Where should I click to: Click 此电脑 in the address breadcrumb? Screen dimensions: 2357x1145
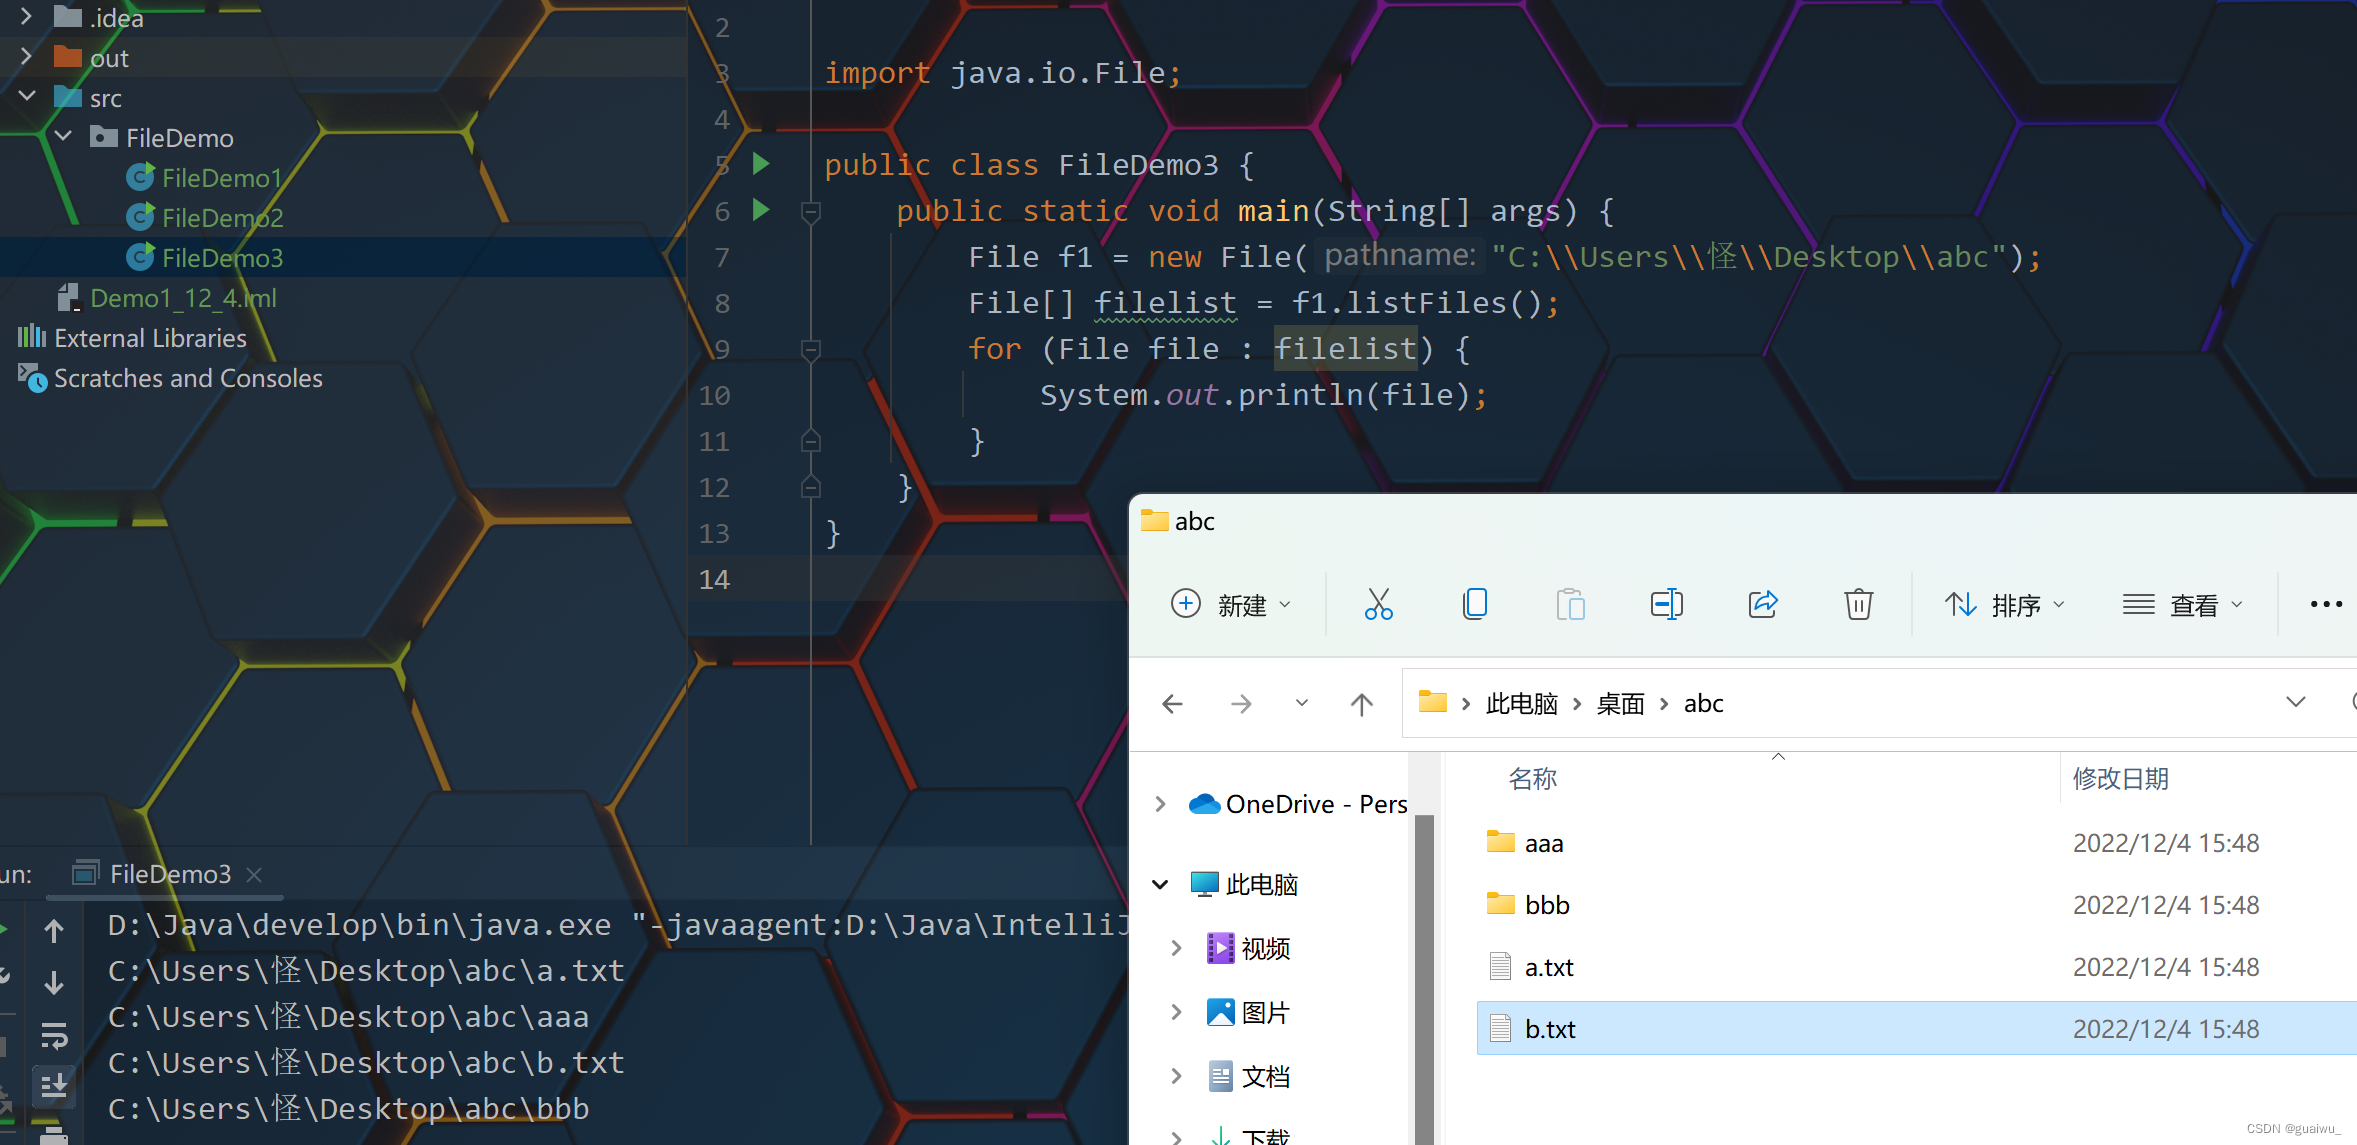pyautogui.click(x=1521, y=704)
